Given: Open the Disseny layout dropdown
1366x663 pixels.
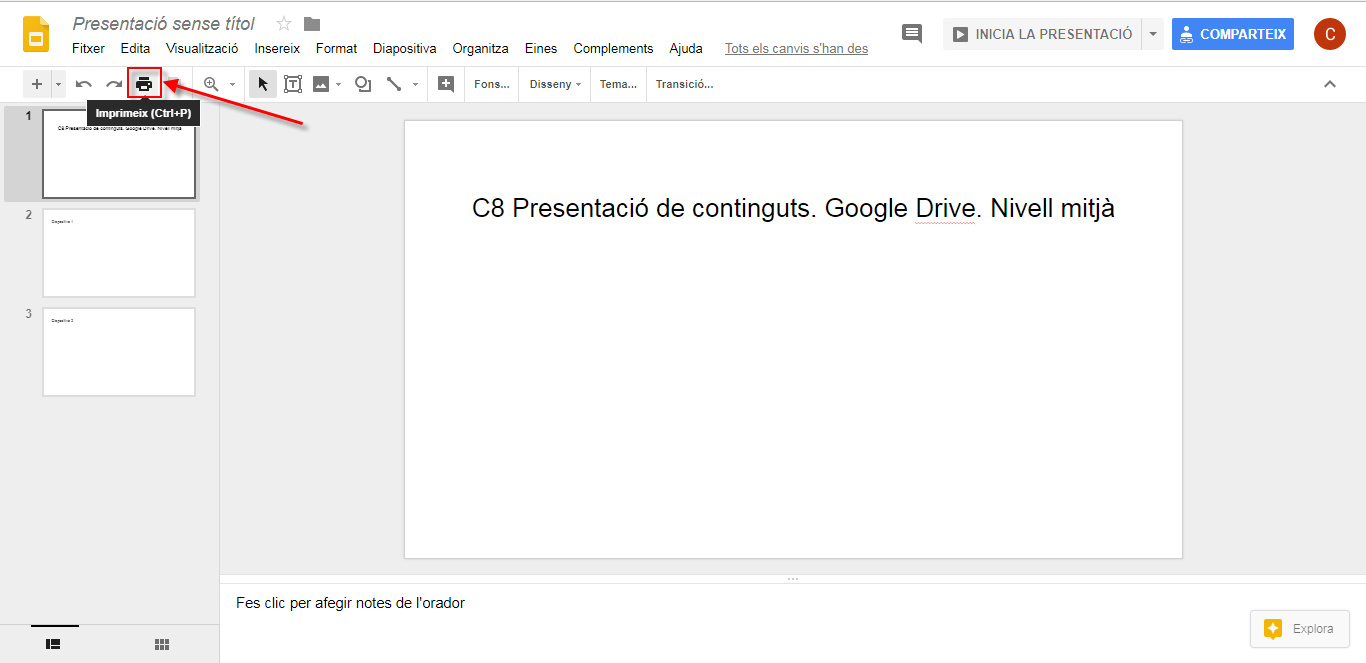Looking at the screenshot, I should tap(555, 84).
